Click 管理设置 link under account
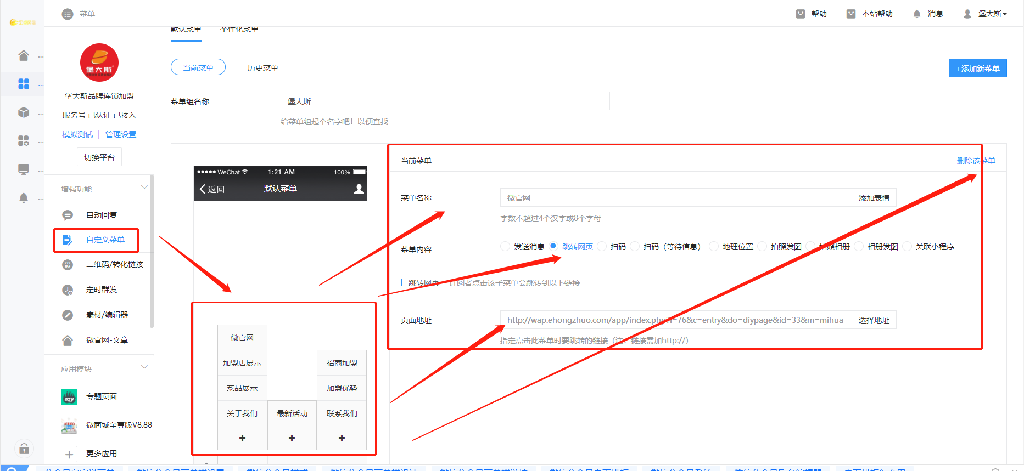The height and width of the screenshot is (471, 1024). [x=121, y=135]
